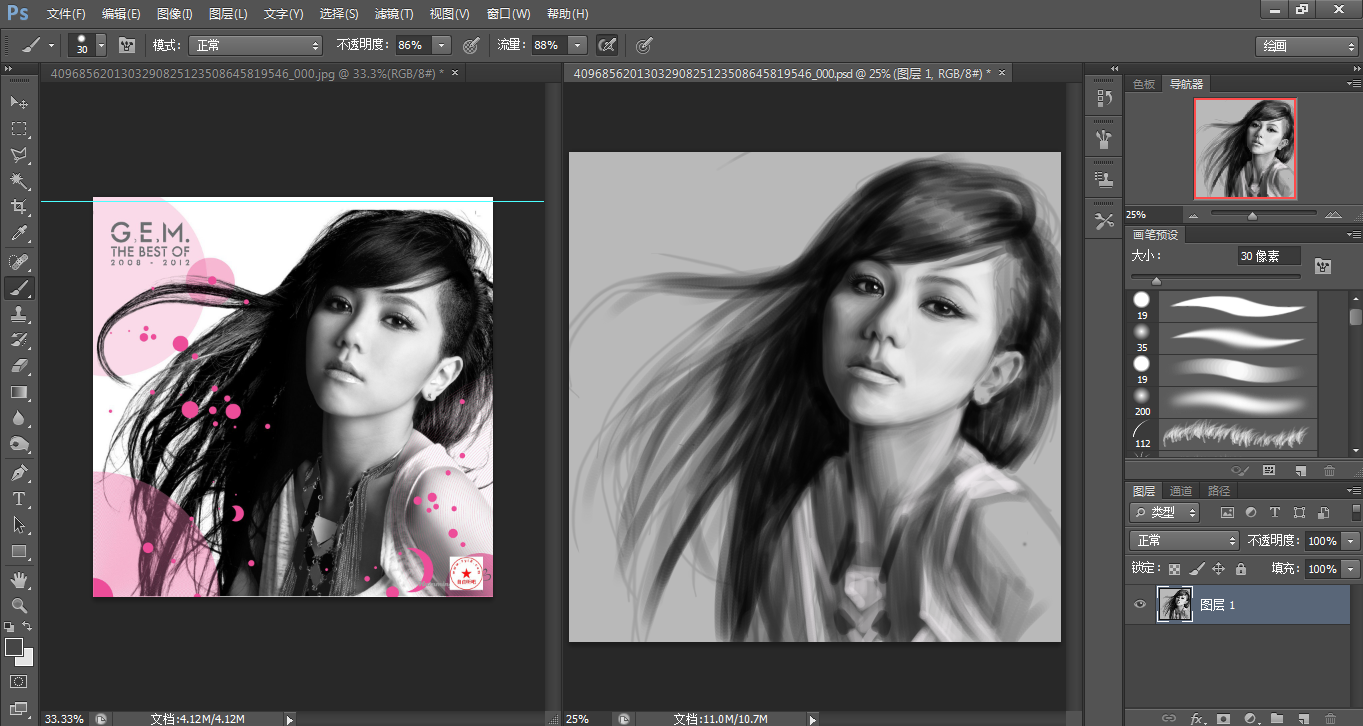The height and width of the screenshot is (726, 1363).
Task: Open the 流量 flow dropdown arrow
Action: (577, 45)
